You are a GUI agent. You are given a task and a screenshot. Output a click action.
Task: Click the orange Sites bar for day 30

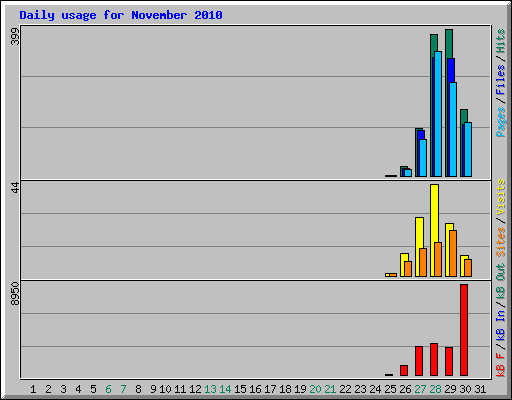[x=468, y=268]
